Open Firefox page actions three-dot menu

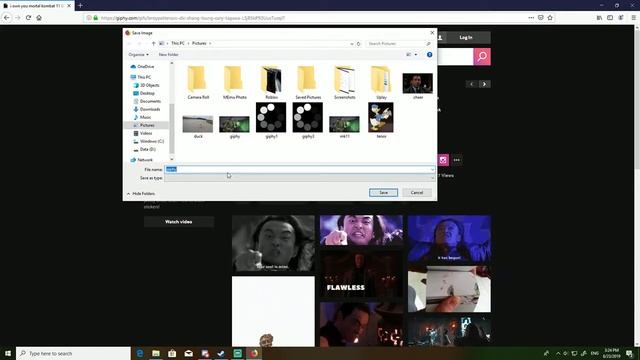pyautogui.click(x=531, y=18)
